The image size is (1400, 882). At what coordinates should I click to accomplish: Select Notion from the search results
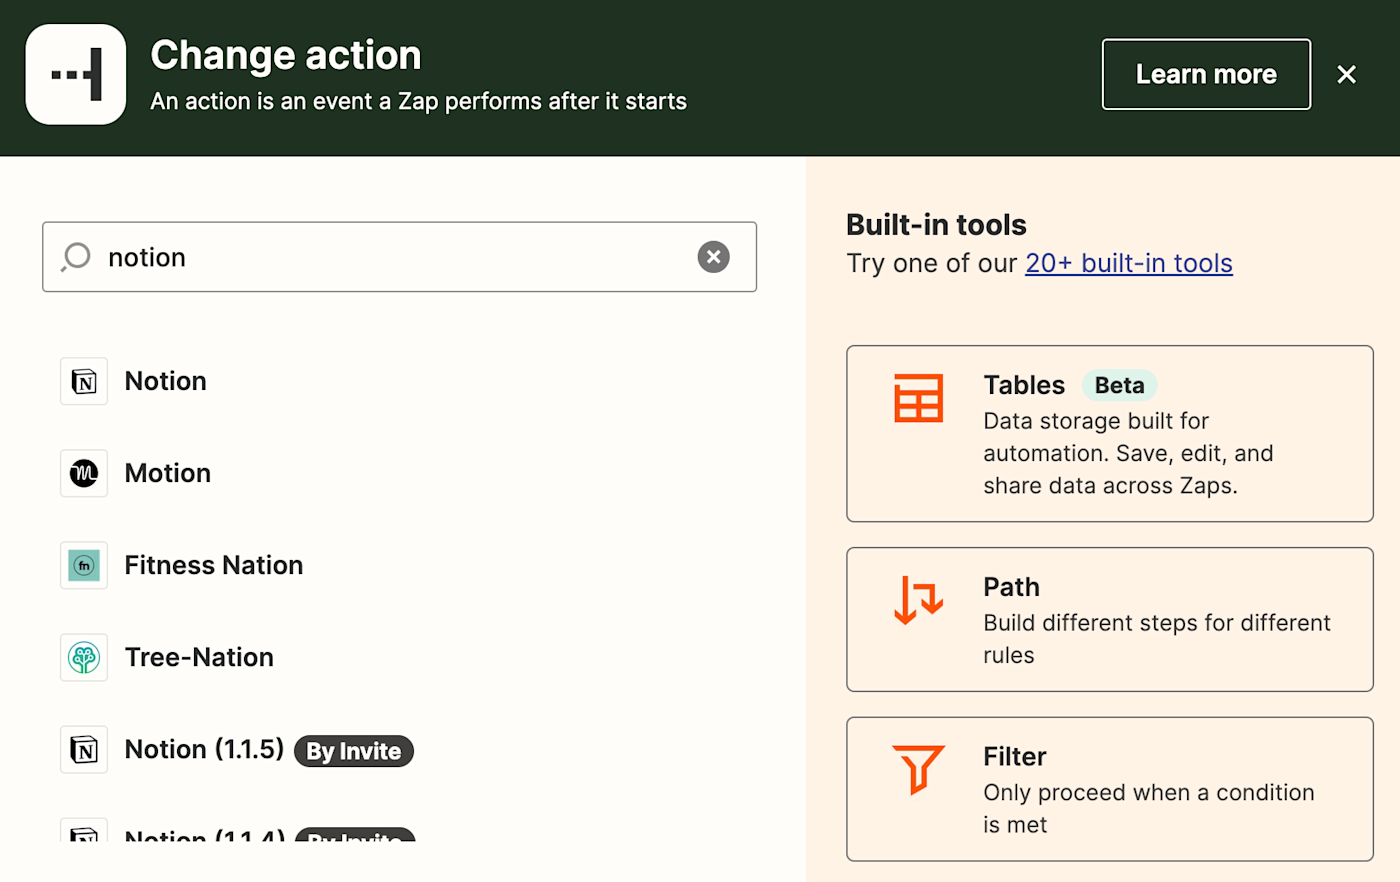tap(166, 382)
